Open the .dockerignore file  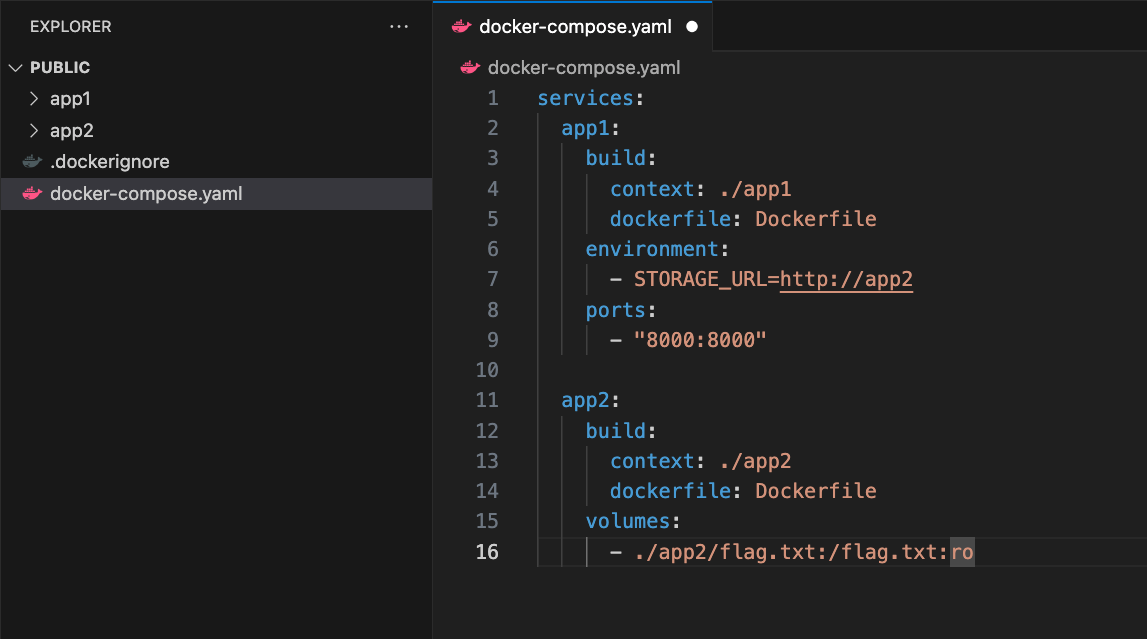[x=110, y=162]
